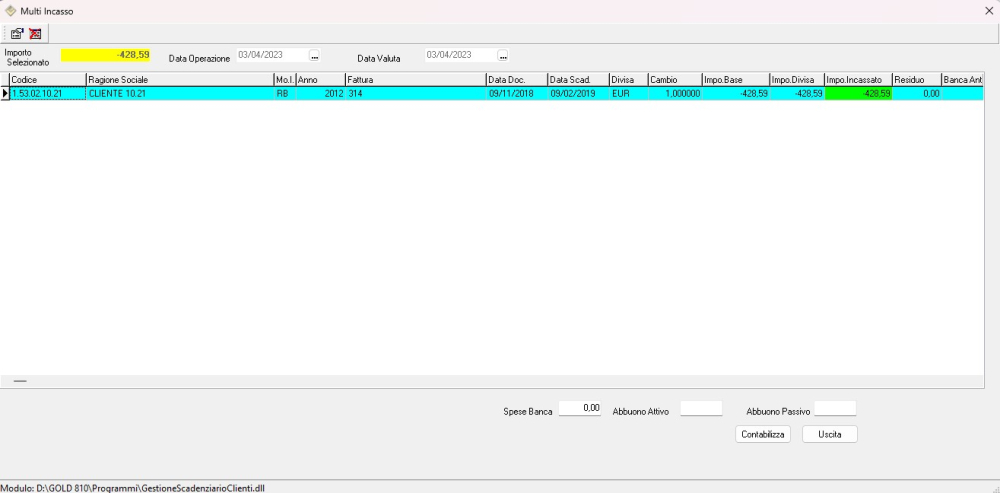Click the Abbuono Attivo input field
1000x493 pixels.
700,408
